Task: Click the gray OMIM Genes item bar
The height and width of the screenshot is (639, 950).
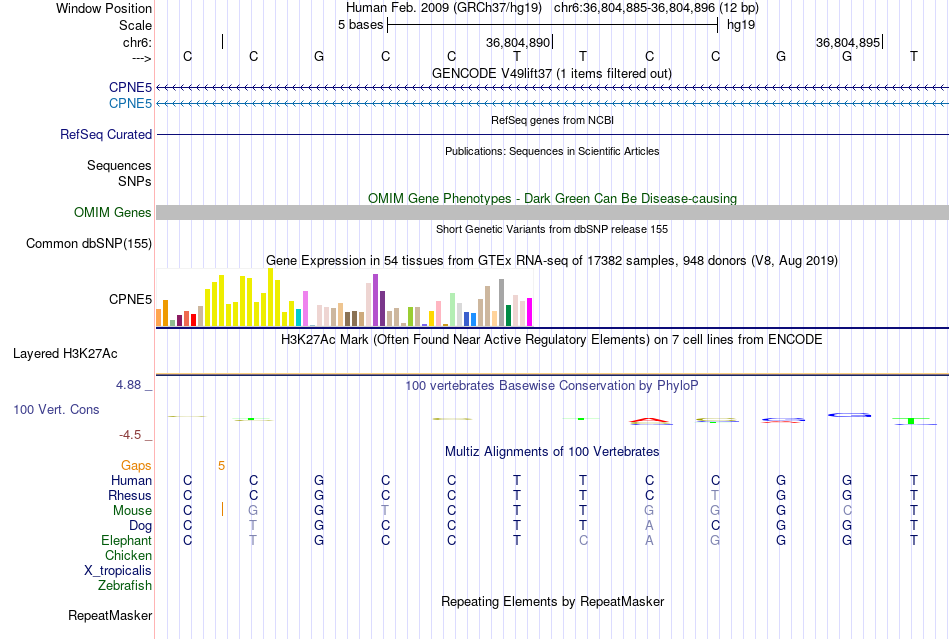Action: pyautogui.click(x=553, y=212)
